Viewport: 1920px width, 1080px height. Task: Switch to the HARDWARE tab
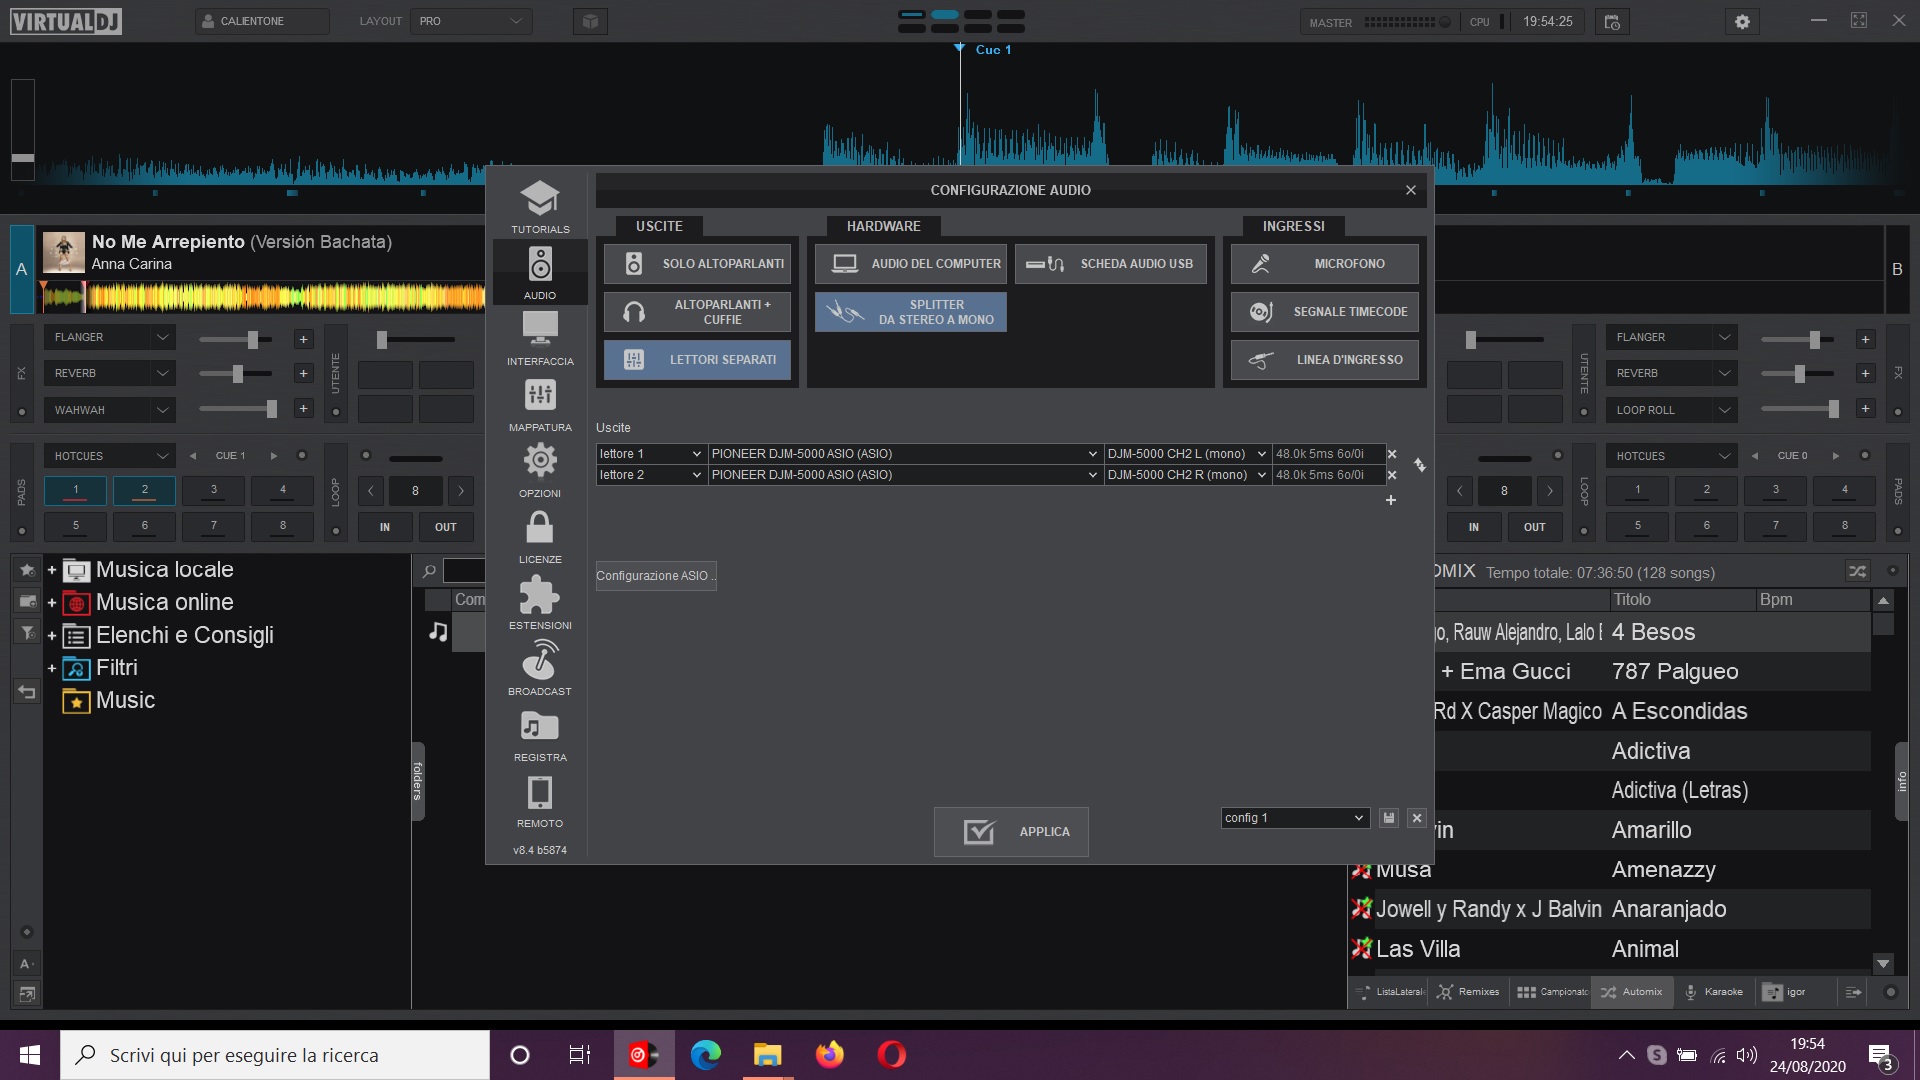tap(883, 226)
